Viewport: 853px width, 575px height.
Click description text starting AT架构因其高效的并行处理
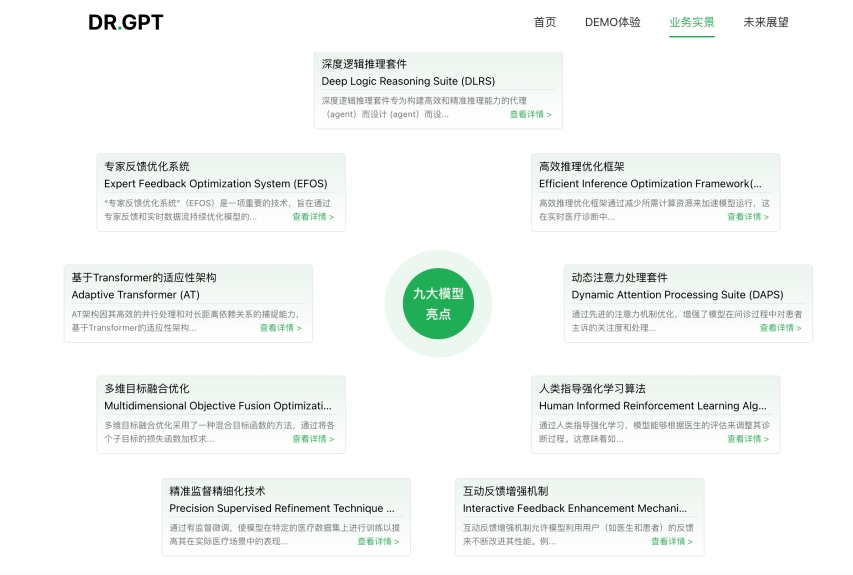[x=185, y=321]
